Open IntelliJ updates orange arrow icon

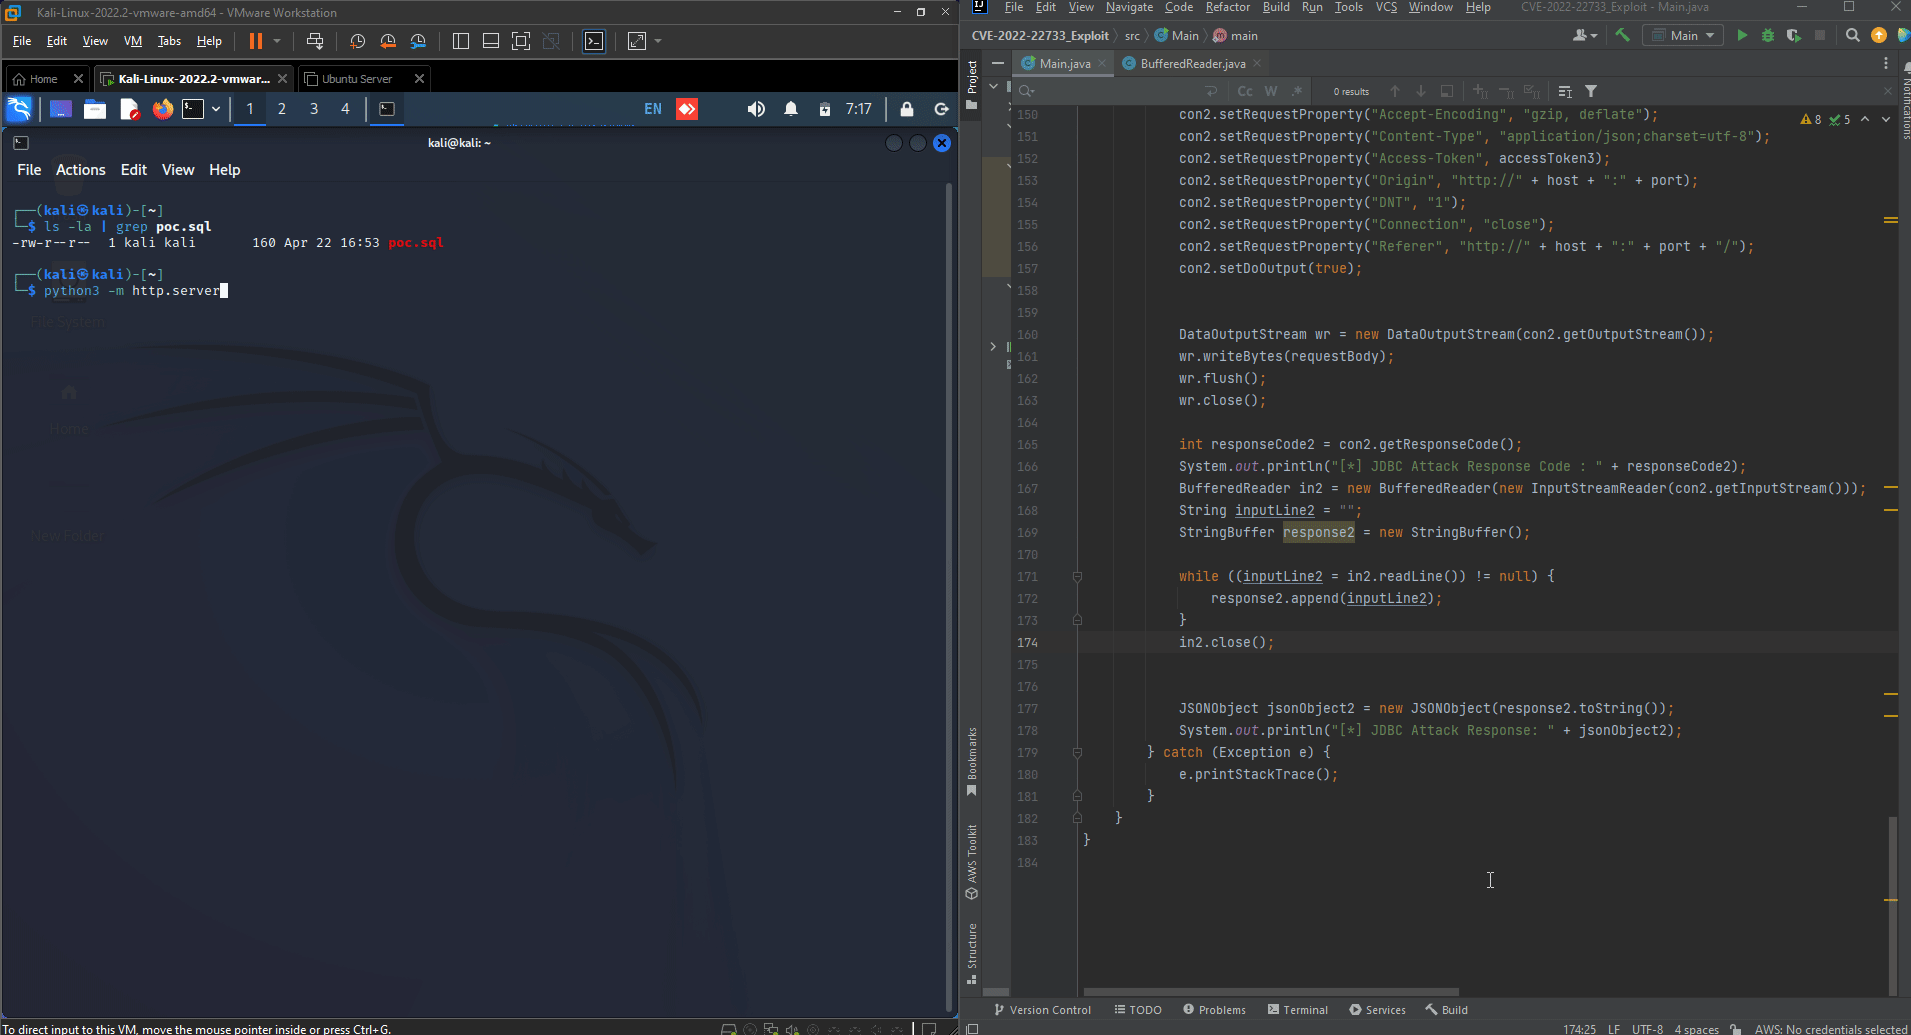point(1879,35)
